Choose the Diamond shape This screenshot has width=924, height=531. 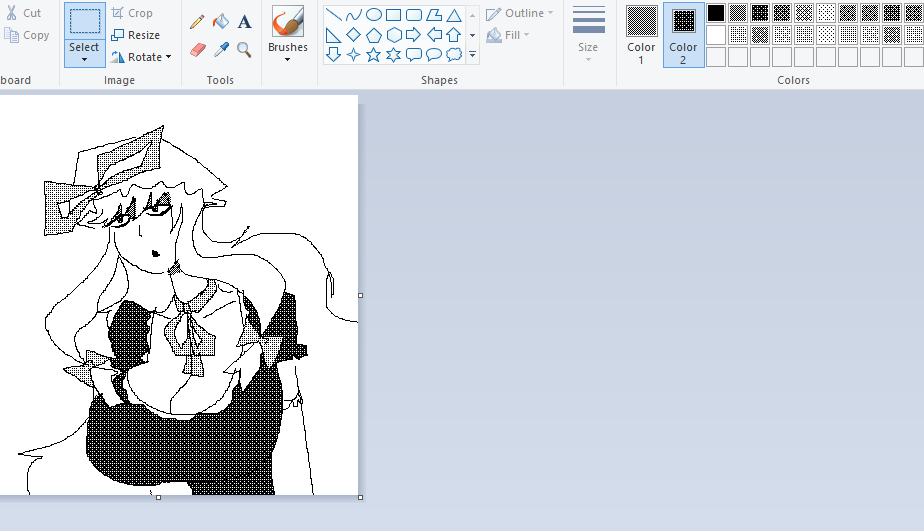point(354,35)
